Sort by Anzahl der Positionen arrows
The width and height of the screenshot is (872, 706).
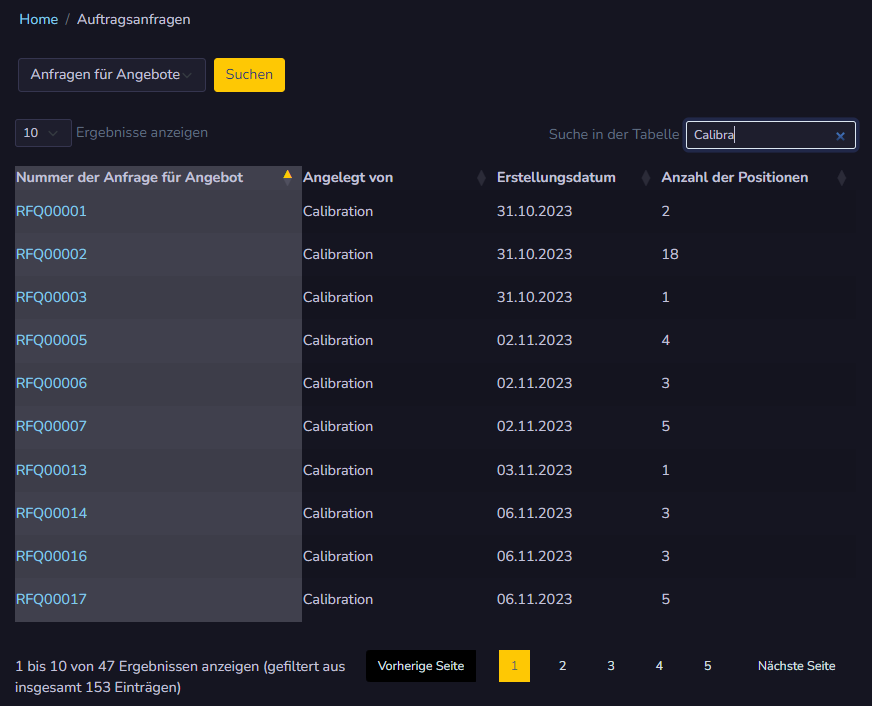(841, 178)
